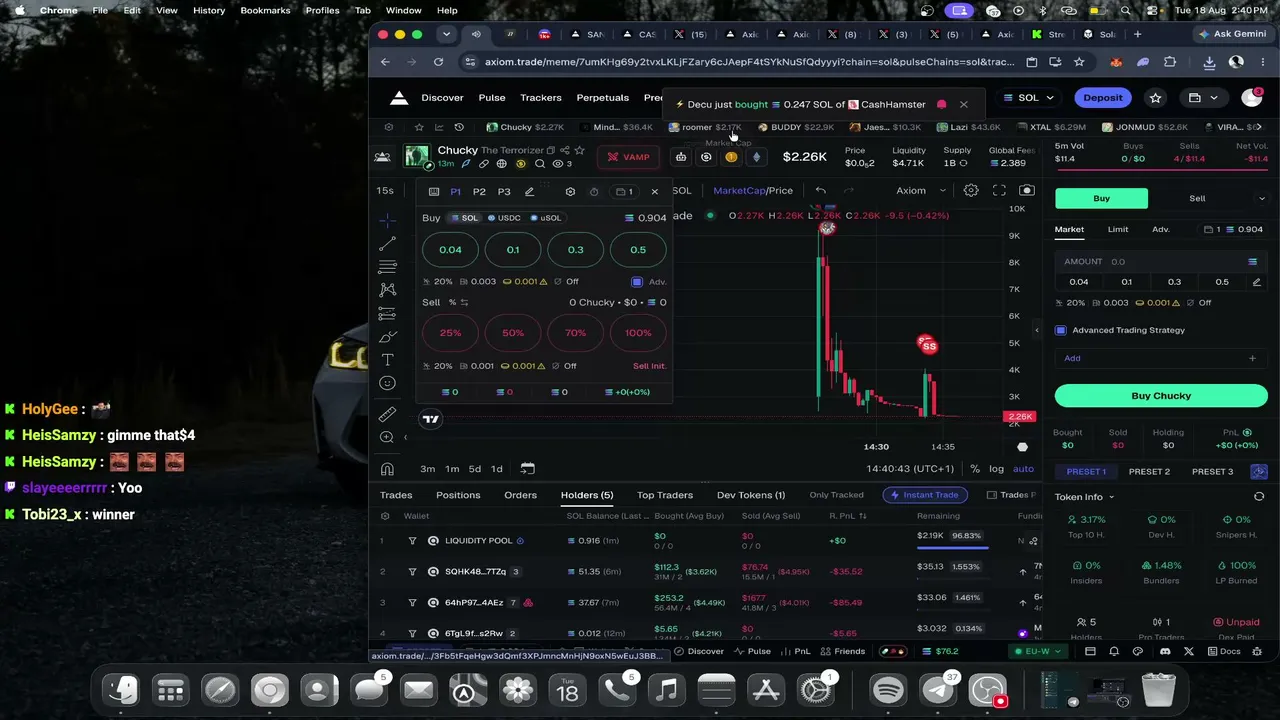Image resolution: width=1280 pixels, height=720 pixels.
Task: Open the 15s chart interval selector
Action: (385, 191)
